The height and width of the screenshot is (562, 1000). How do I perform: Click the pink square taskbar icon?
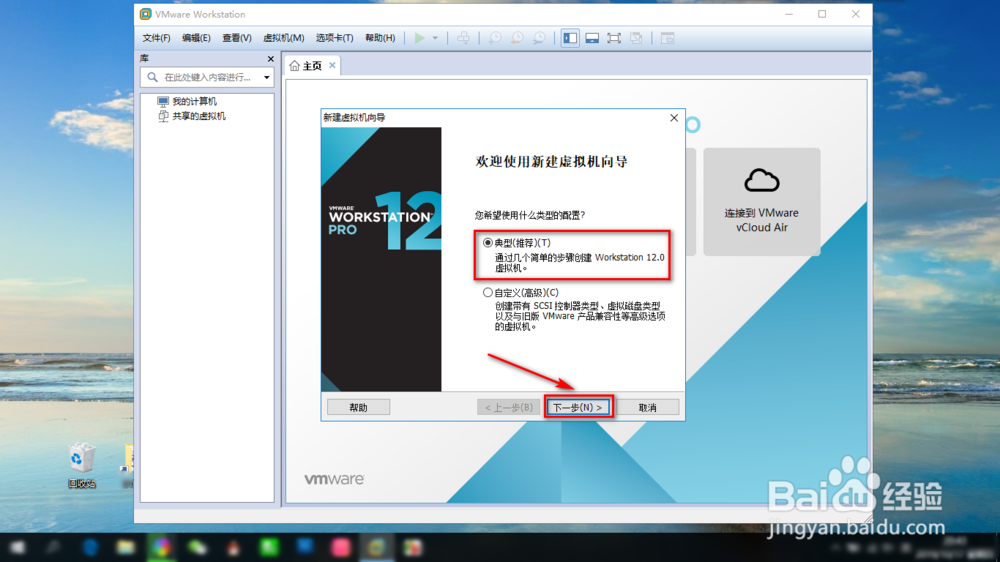tap(341, 547)
